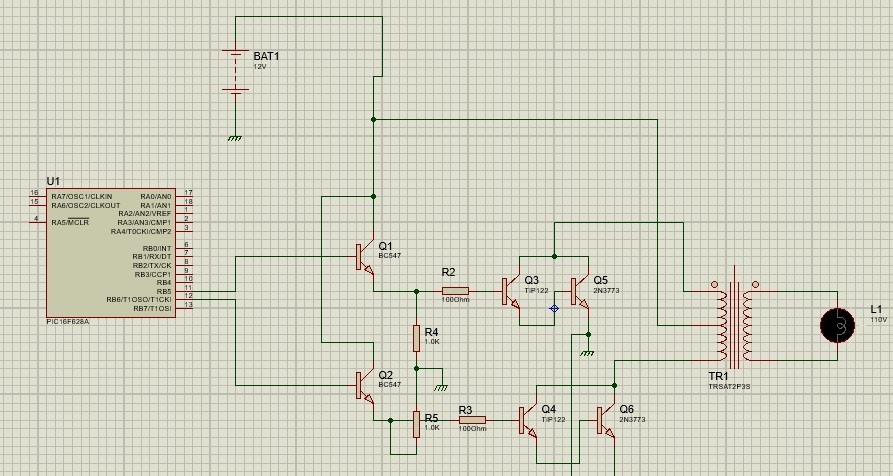The height and width of the screenshot is (476, 893).
Task: Click the 100Ohm value under R3
Action: (x=473, y=428)
